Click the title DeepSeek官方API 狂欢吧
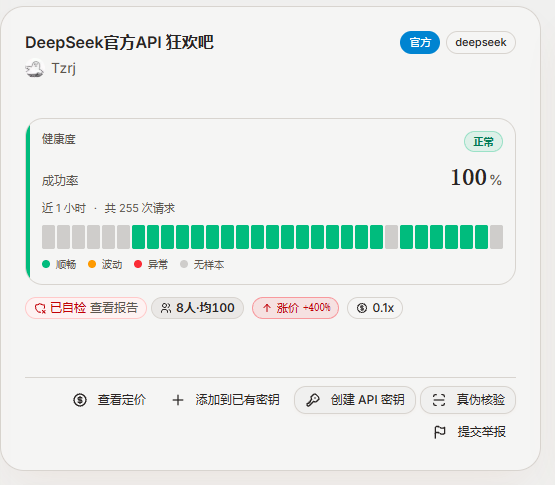Viewport: 555px width, 485px height. tap(119, 42)
